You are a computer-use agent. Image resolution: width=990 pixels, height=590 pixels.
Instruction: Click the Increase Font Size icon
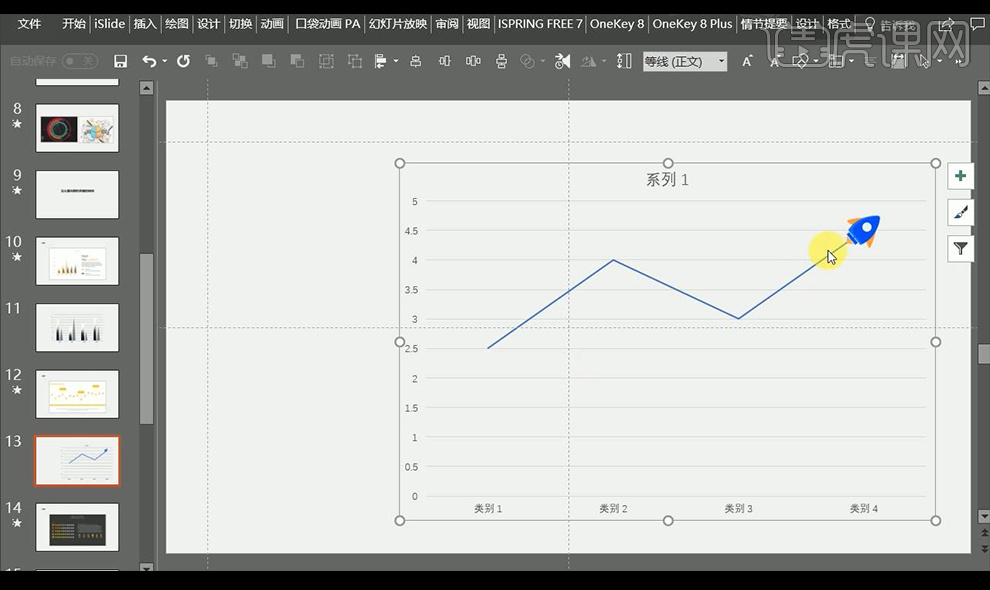click(747, 61)
